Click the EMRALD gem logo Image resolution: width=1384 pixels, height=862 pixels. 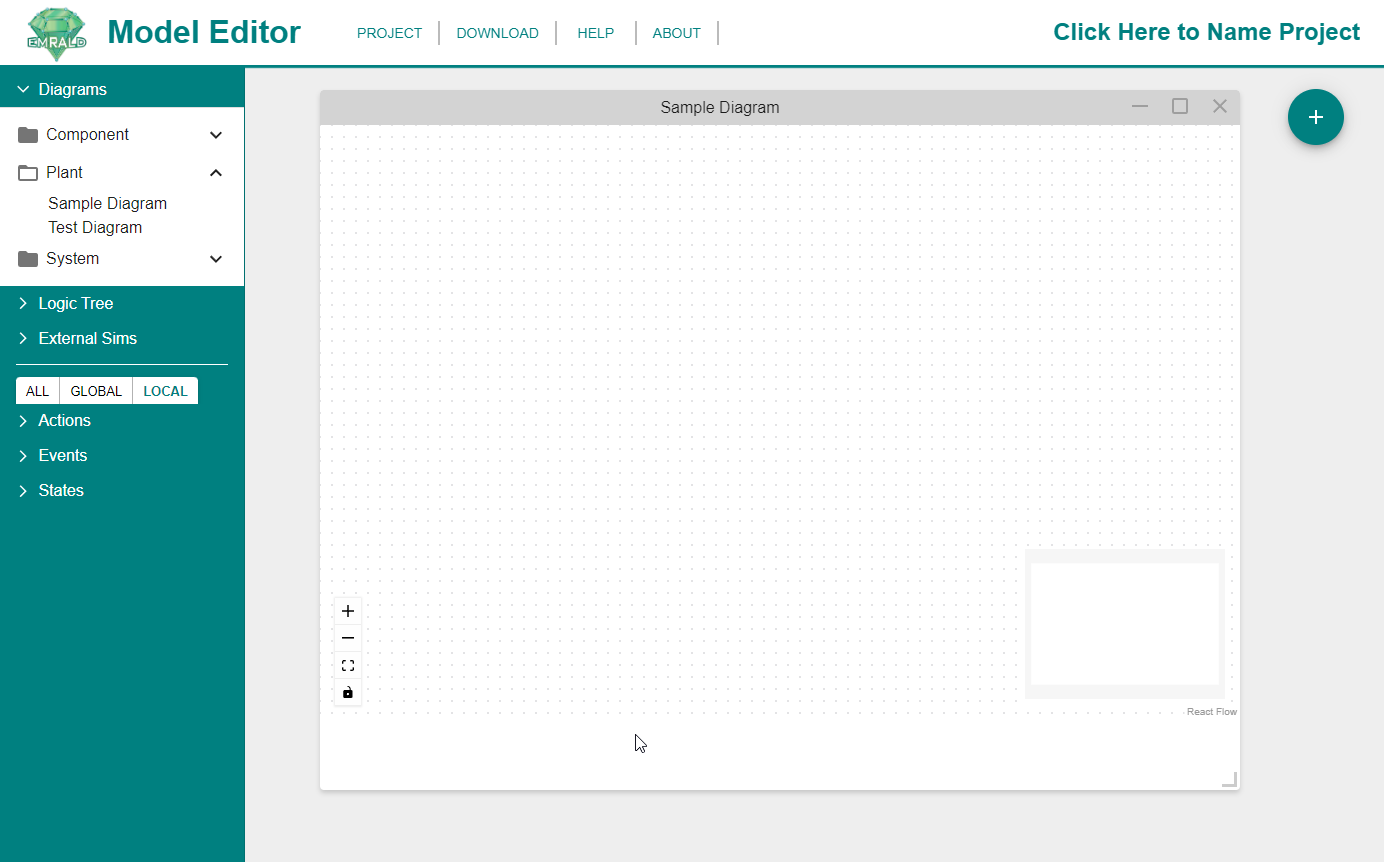(56, 34)
